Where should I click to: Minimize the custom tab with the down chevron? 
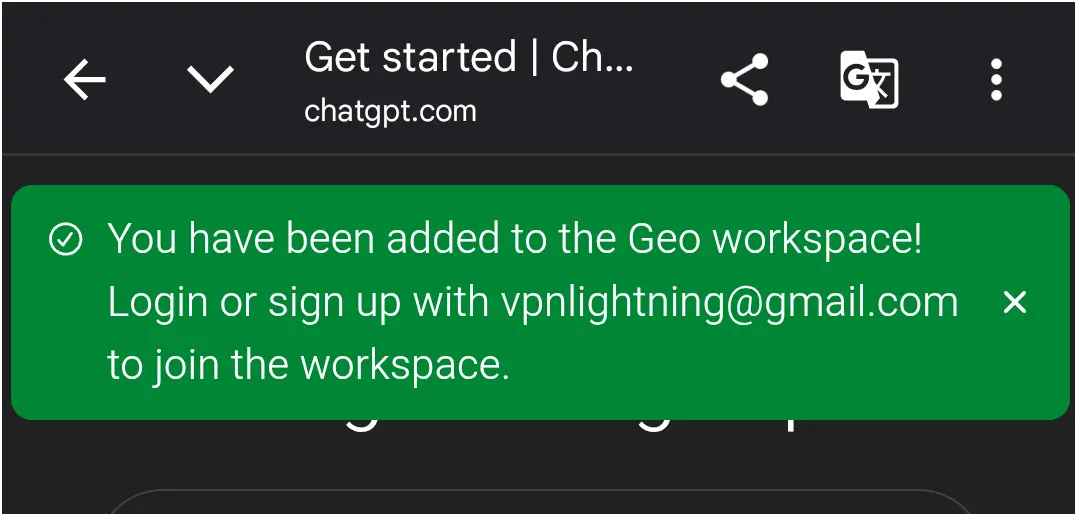tap(211, 79)
